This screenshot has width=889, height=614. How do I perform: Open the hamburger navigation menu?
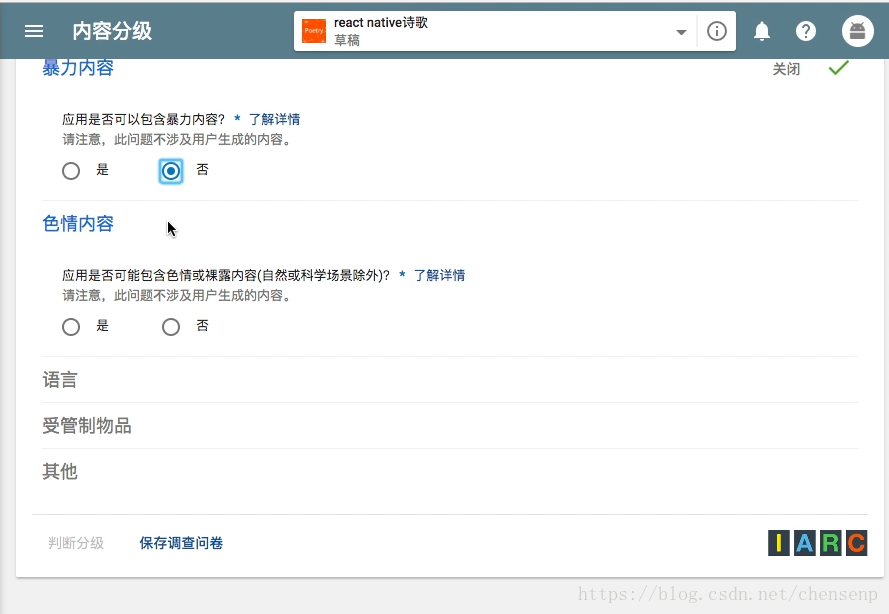34,31
